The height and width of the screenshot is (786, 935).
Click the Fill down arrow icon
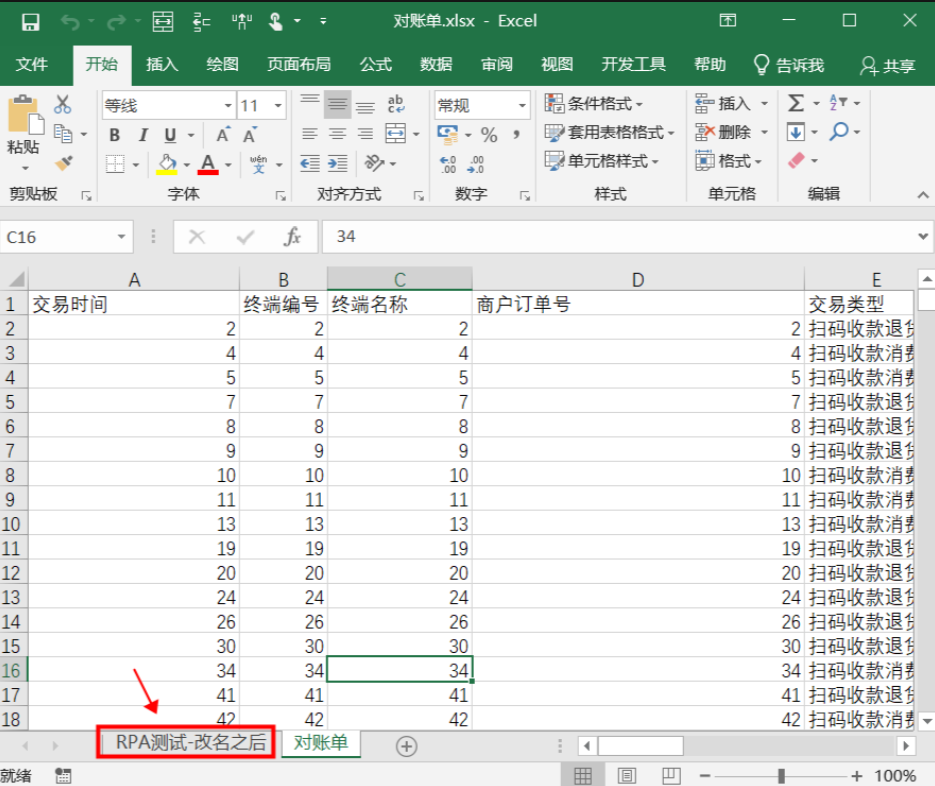(795, 132)
